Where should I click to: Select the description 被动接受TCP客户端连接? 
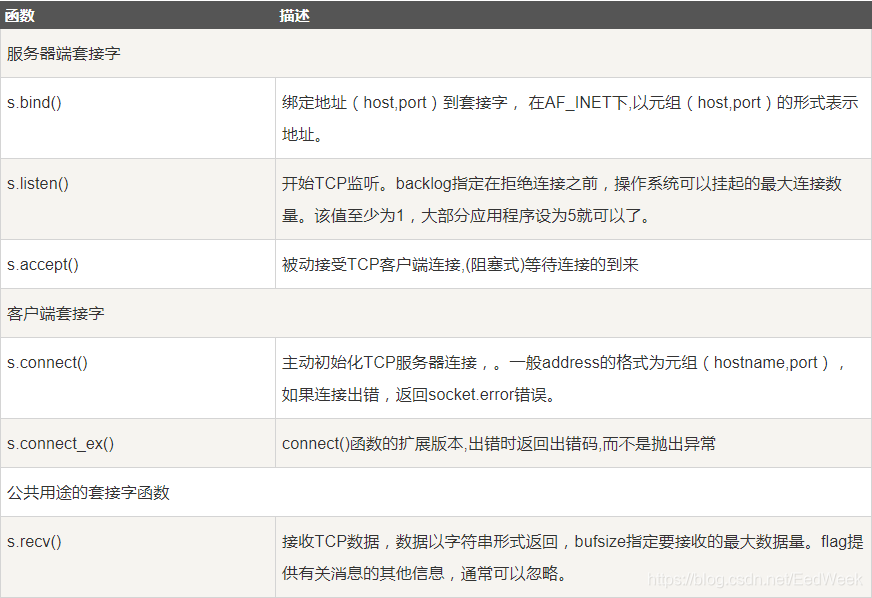[573, 264]
